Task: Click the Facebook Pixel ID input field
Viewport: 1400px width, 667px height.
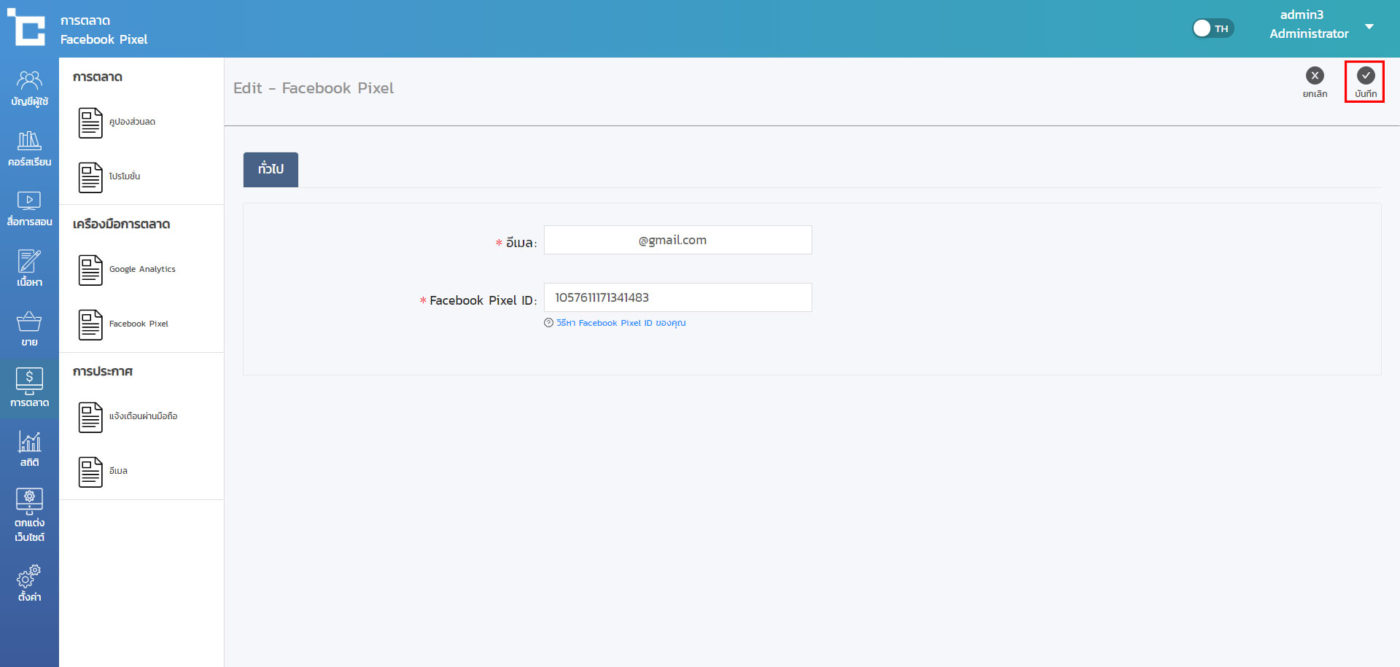Action: 677,298
